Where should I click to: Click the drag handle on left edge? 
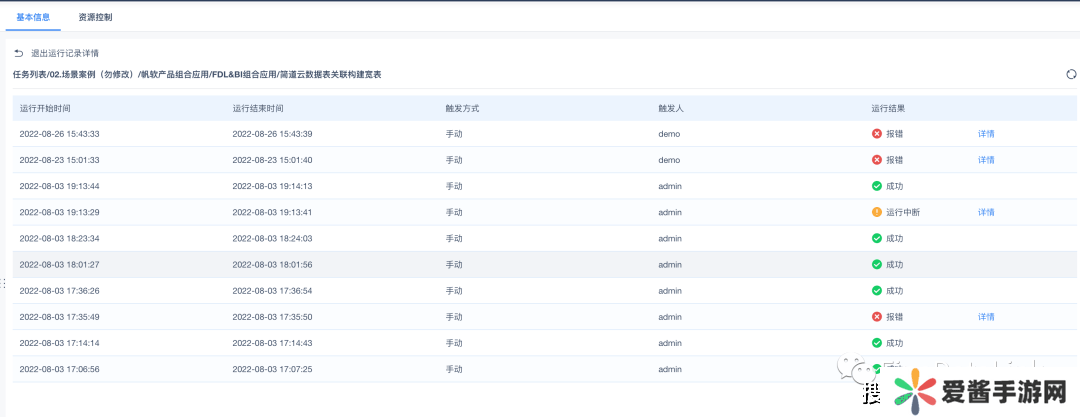(x=3, y=284)
